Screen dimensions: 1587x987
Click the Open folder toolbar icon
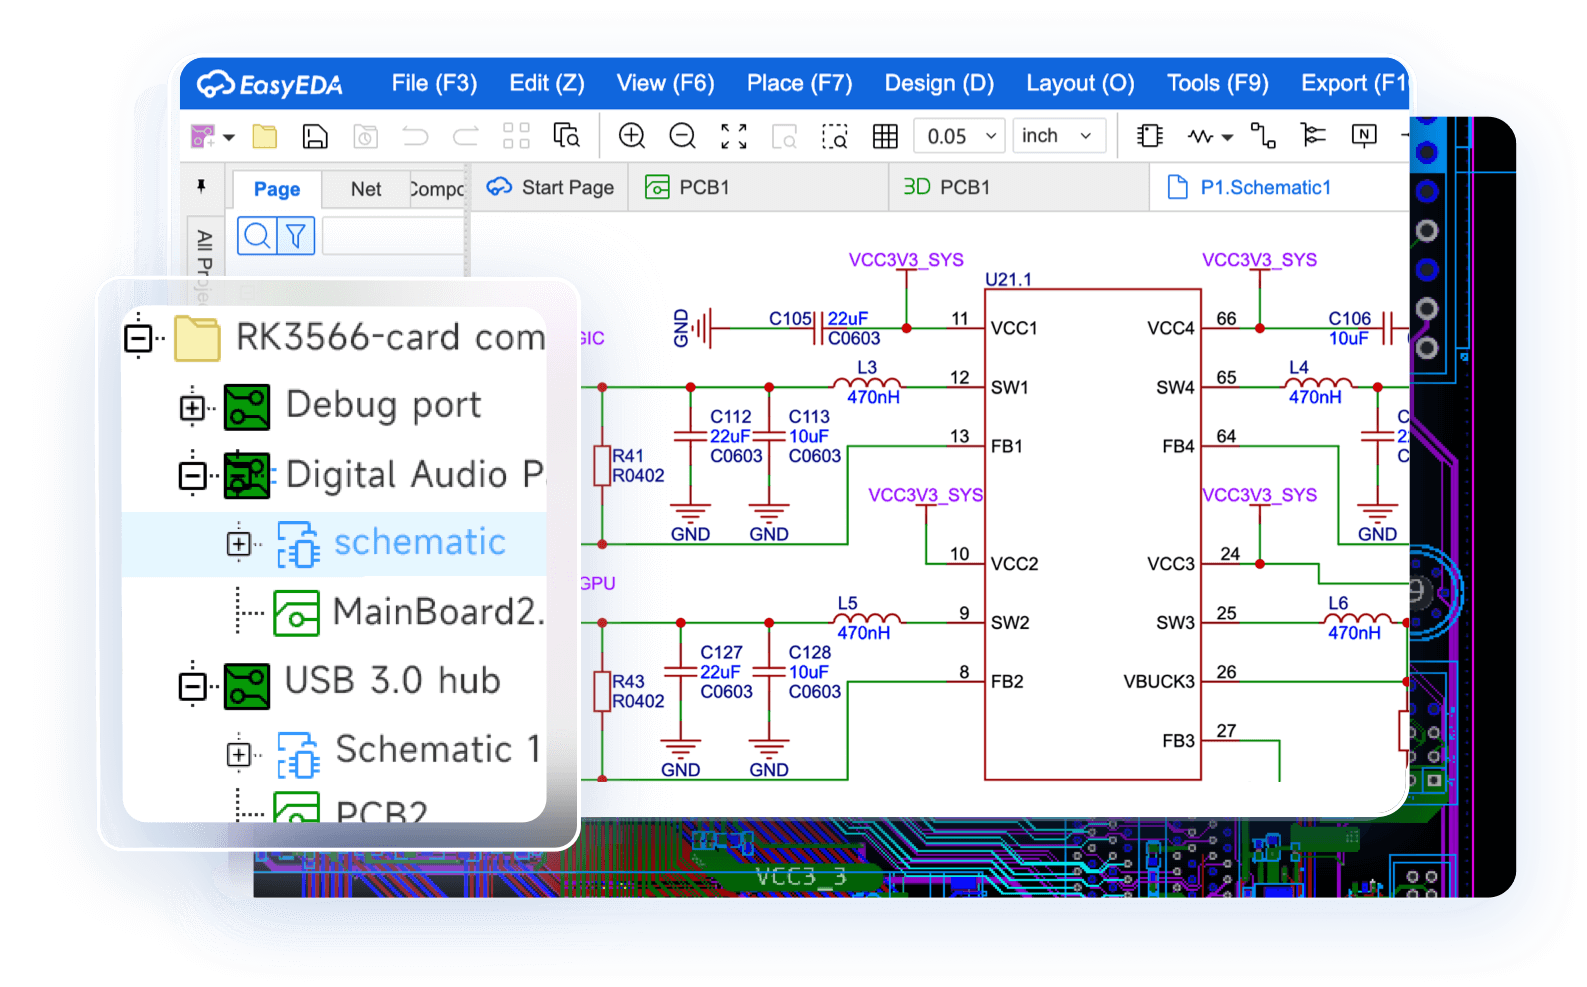pos(264,136)
